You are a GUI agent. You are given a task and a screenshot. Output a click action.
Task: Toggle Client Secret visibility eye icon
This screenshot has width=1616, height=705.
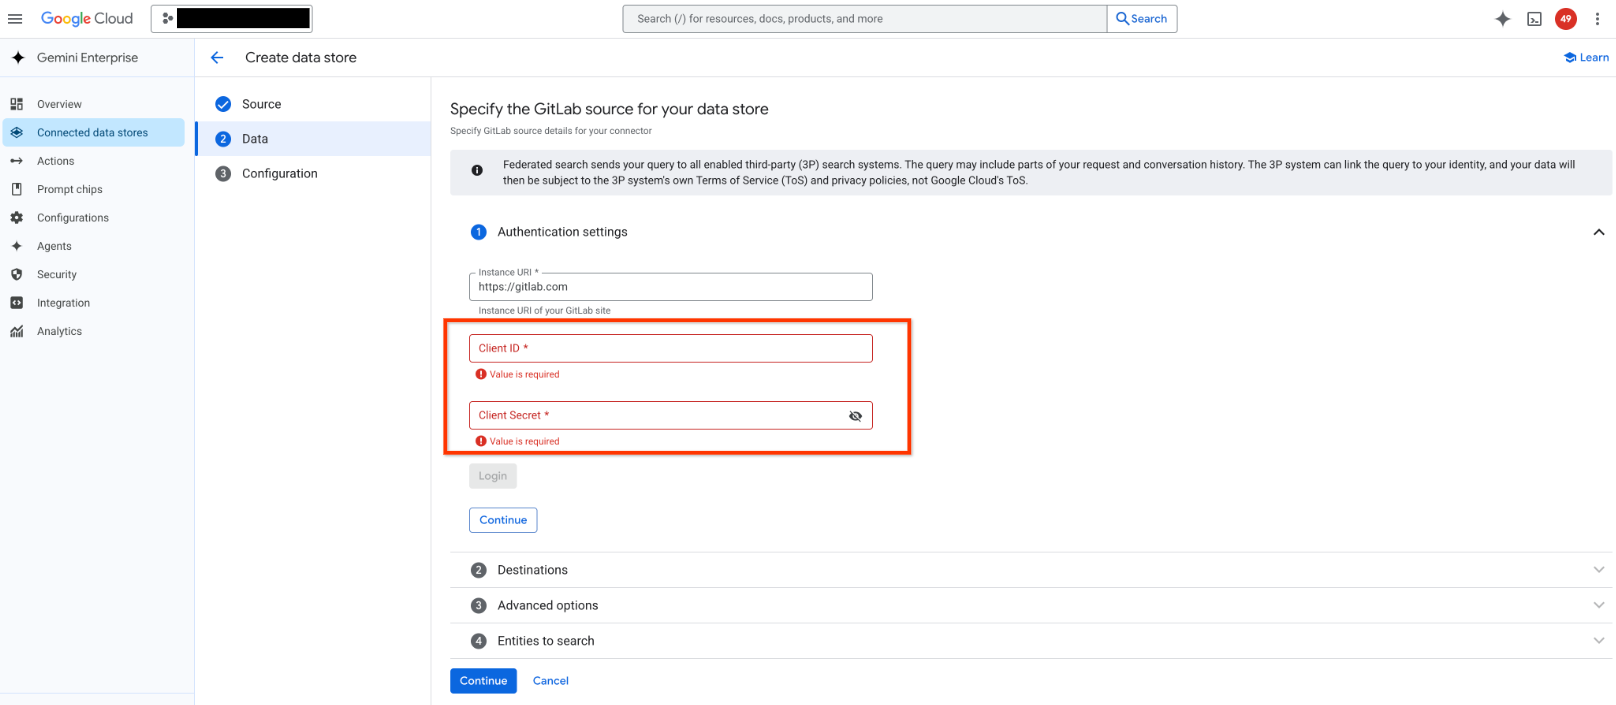coord(855,416)
